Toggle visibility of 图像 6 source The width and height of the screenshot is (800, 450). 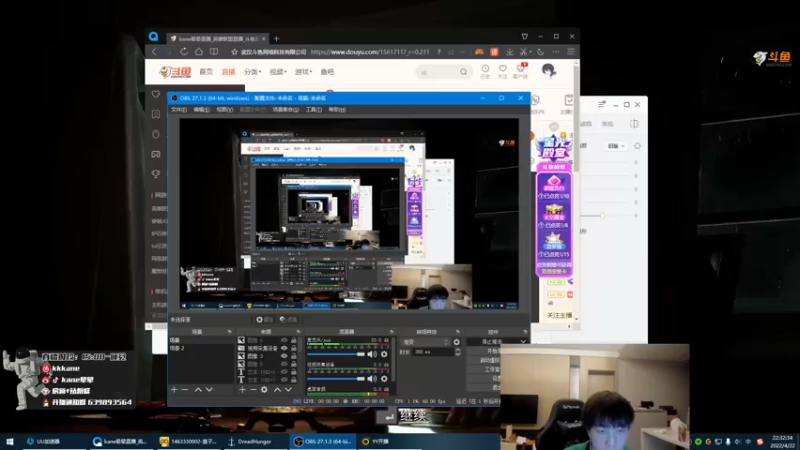coord(284,340)
